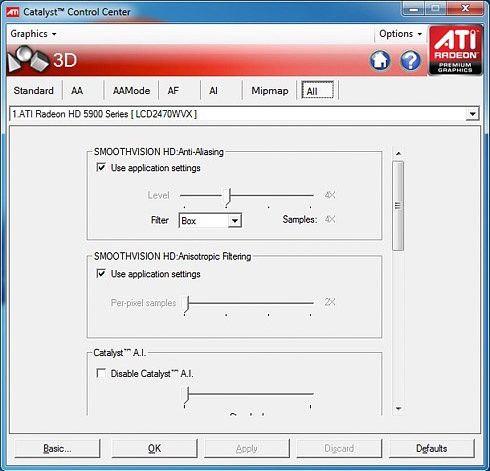Click the Defaults button
The height and width of the screenshot is (471, 490).
point(432,448)
